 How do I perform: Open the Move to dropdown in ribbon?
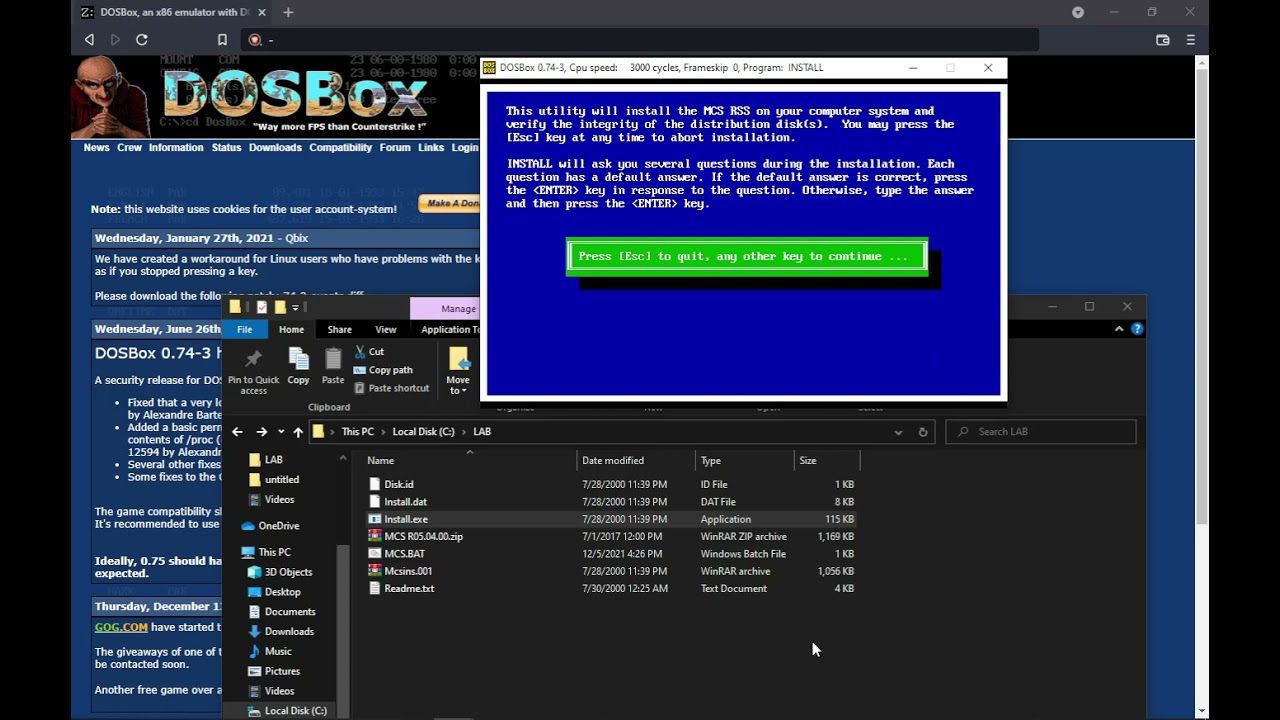[x=458, y=370]
